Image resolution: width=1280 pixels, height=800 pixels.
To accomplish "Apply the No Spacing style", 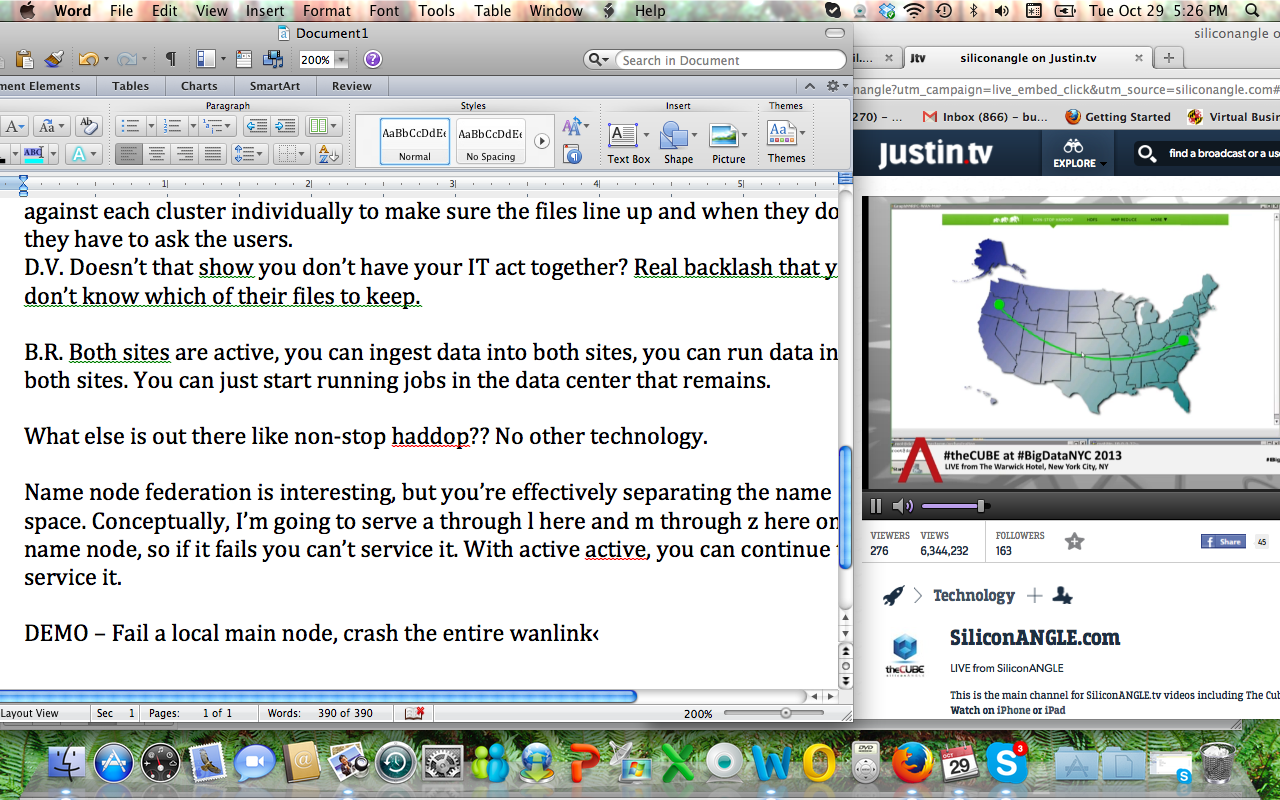I will 491,141.
